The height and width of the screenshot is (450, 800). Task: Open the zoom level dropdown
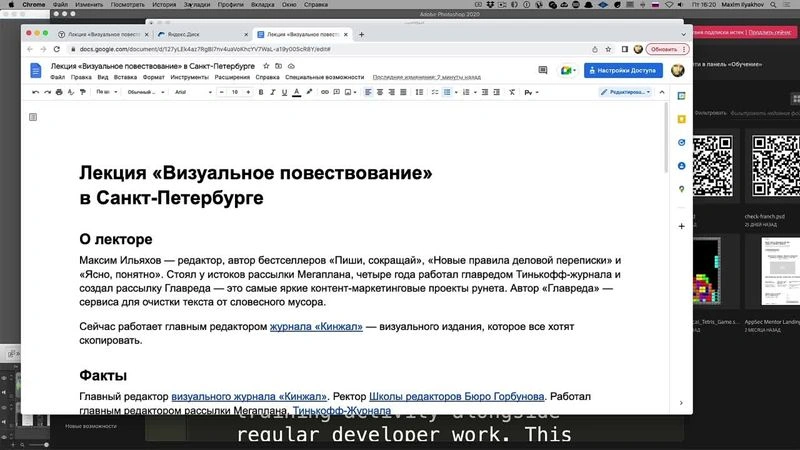click(x=107, y=92)
